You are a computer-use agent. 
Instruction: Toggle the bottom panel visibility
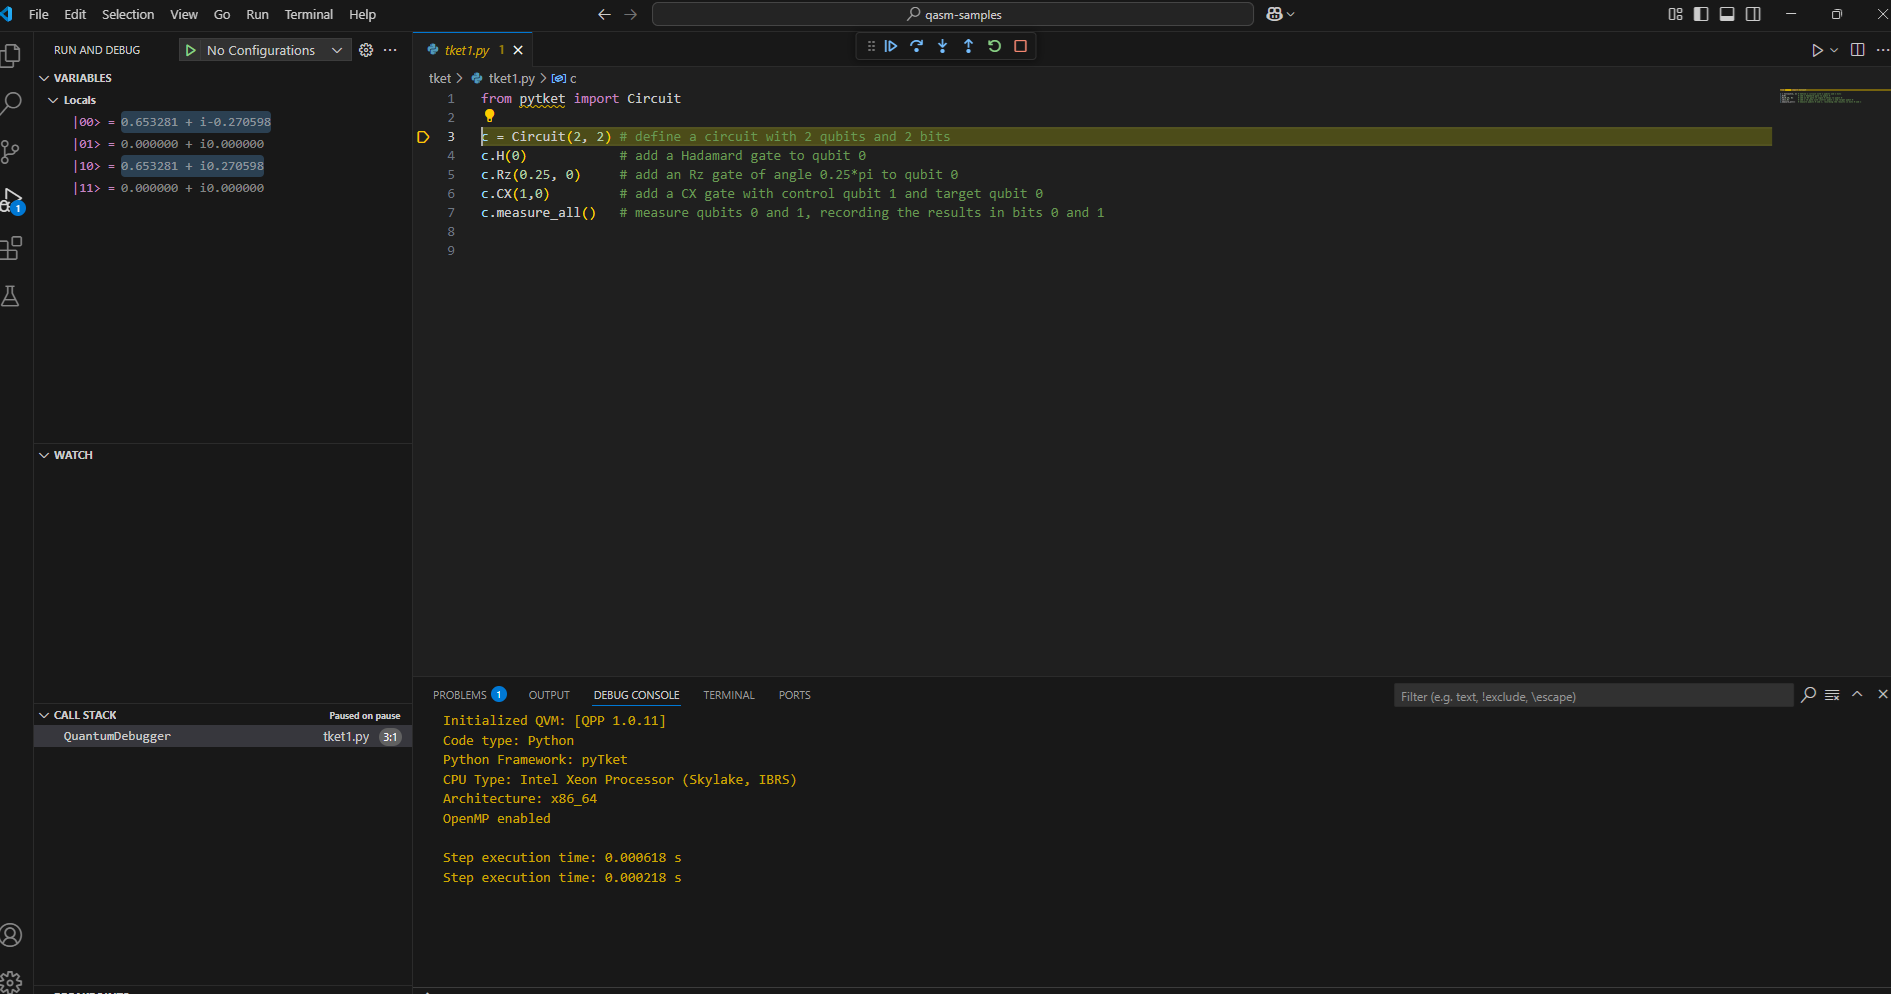coord(1728,14)
